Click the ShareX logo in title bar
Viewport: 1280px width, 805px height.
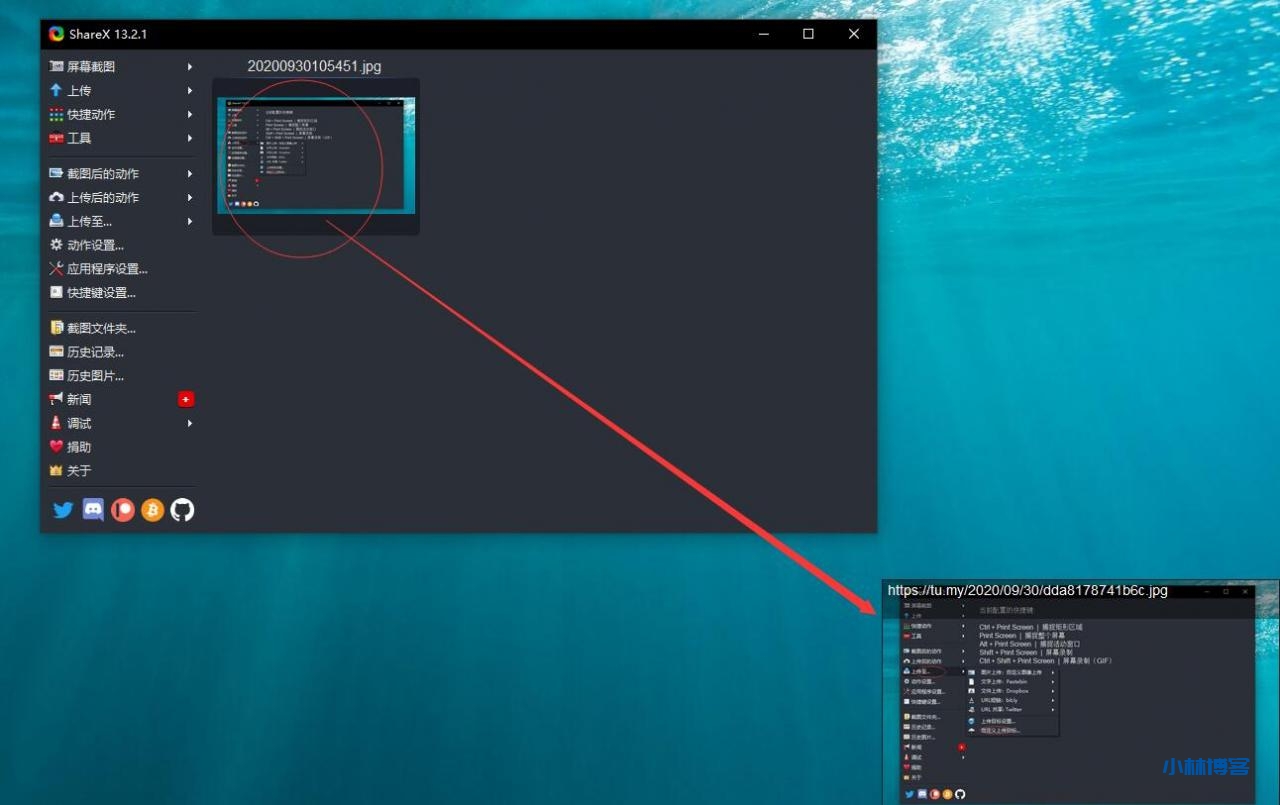56,34
